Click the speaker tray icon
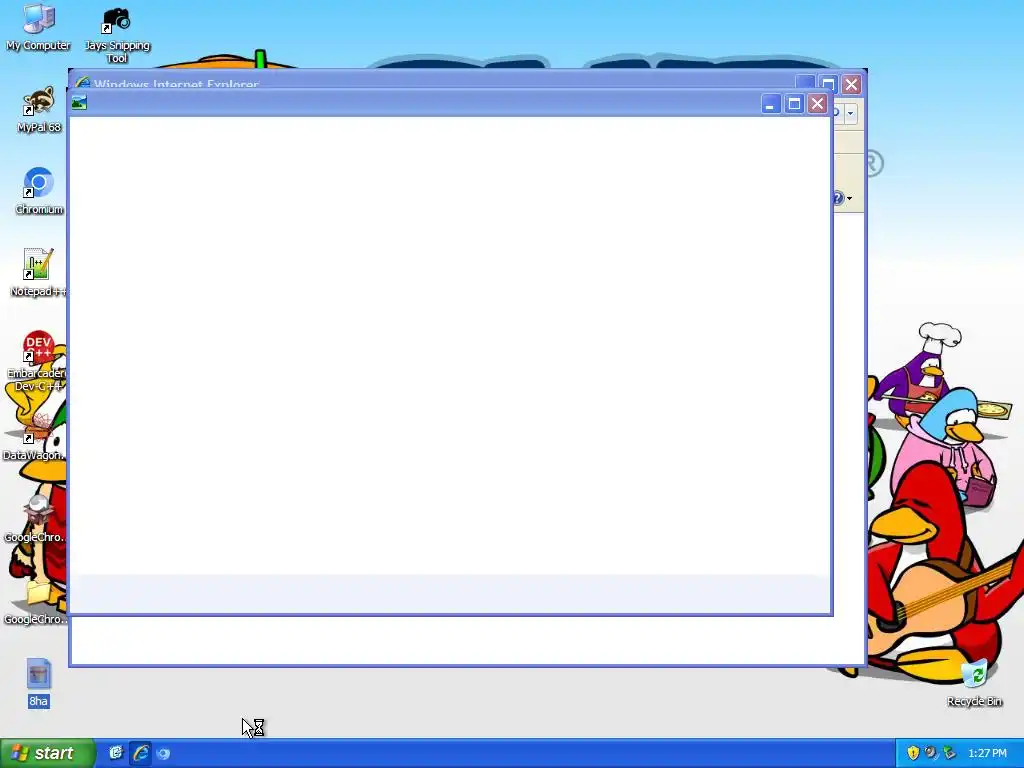The image size is (1024, 768). click(931, 753)
